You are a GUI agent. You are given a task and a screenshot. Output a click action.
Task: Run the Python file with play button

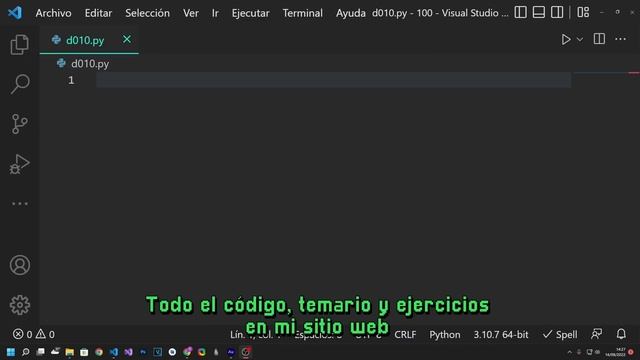[x=566, y=40]
